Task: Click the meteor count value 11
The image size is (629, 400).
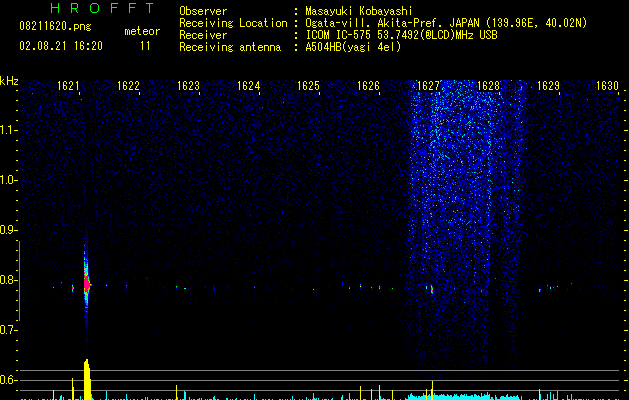Action: click(x=145, y=46)
